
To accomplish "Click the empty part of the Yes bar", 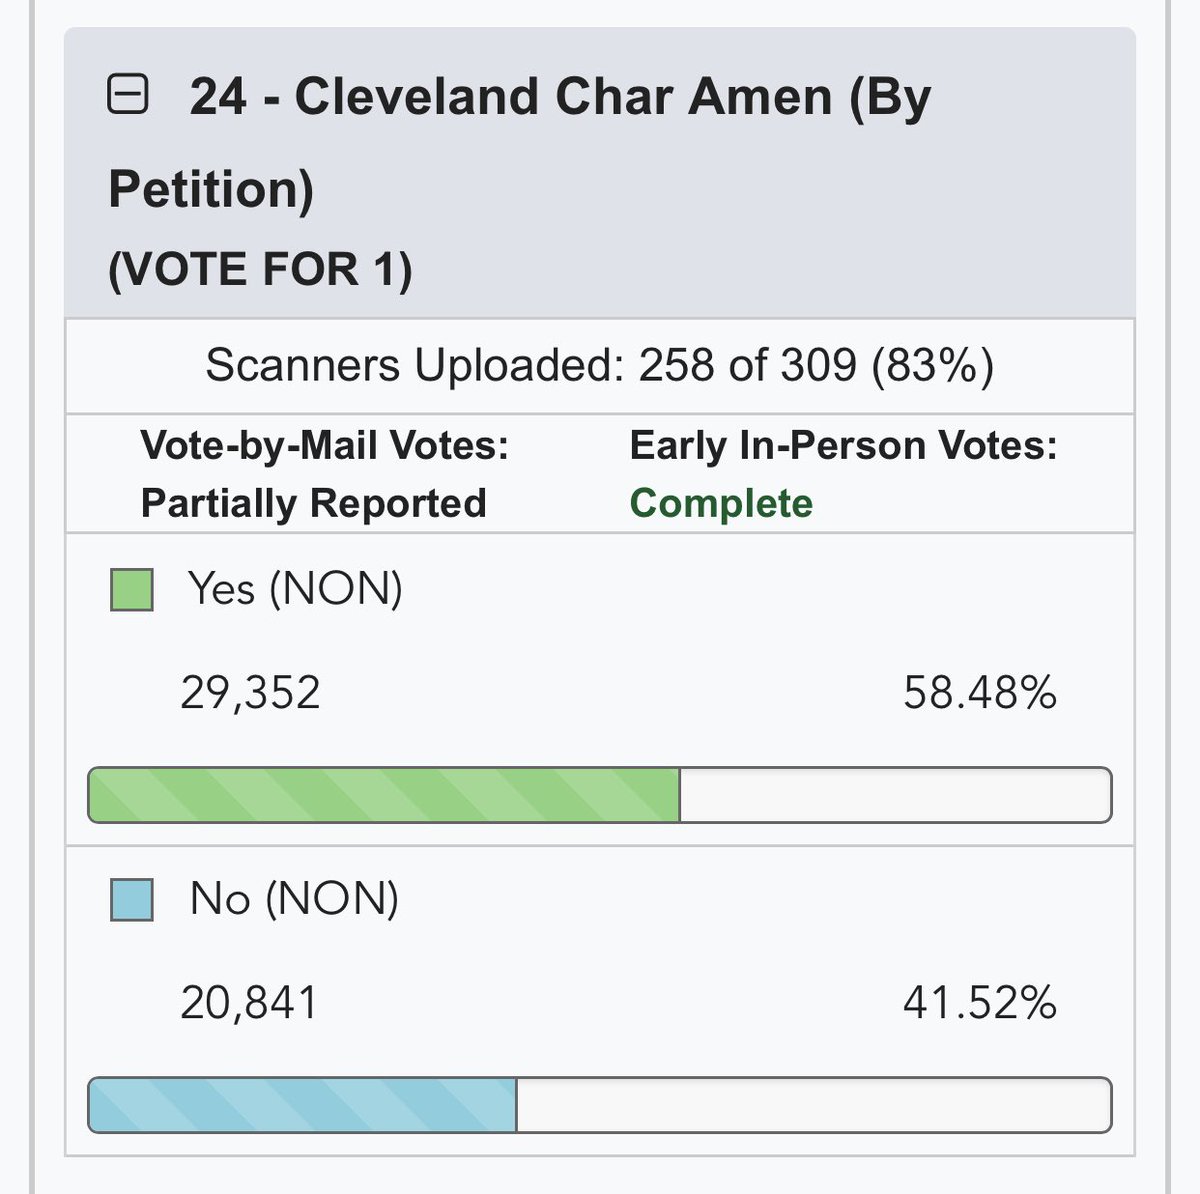I will pyautogui.click(x=895, y=795).
